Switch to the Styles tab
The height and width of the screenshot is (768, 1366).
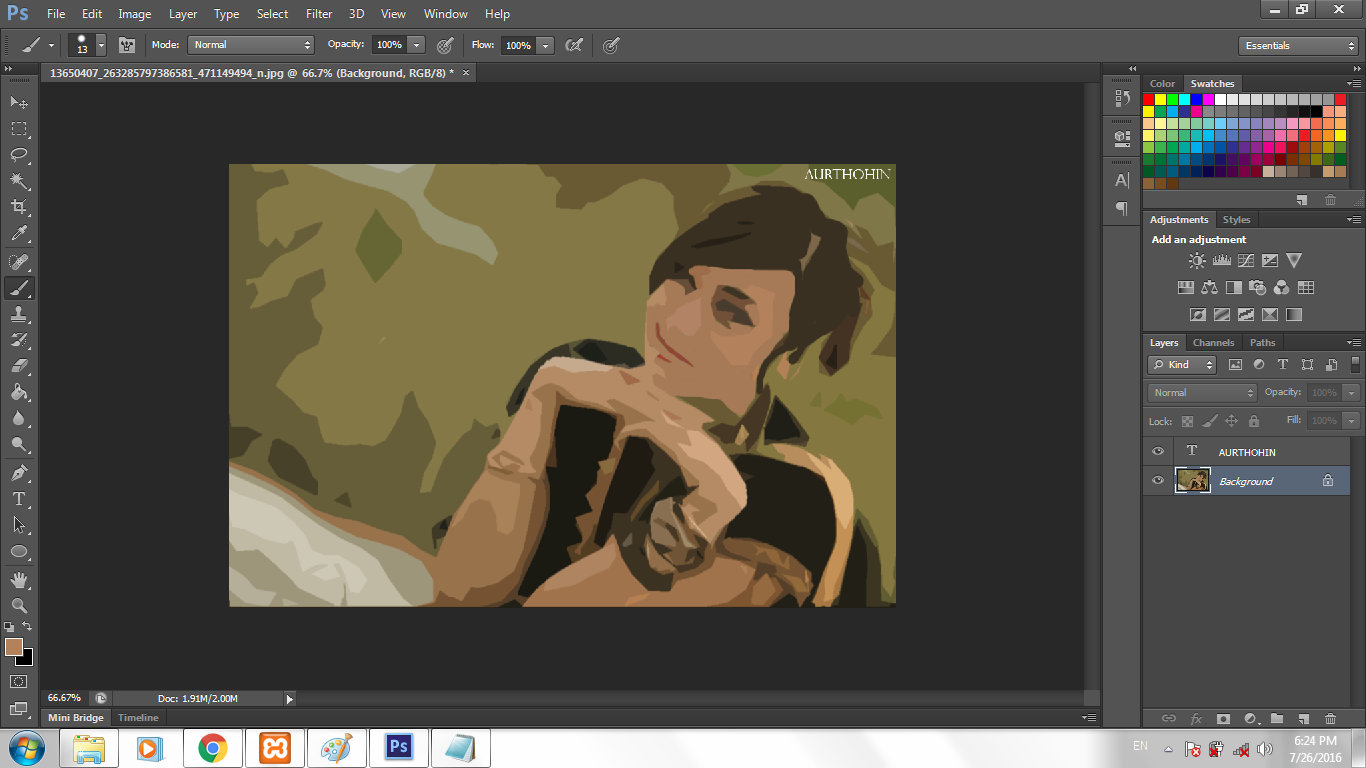point(1237,220)
